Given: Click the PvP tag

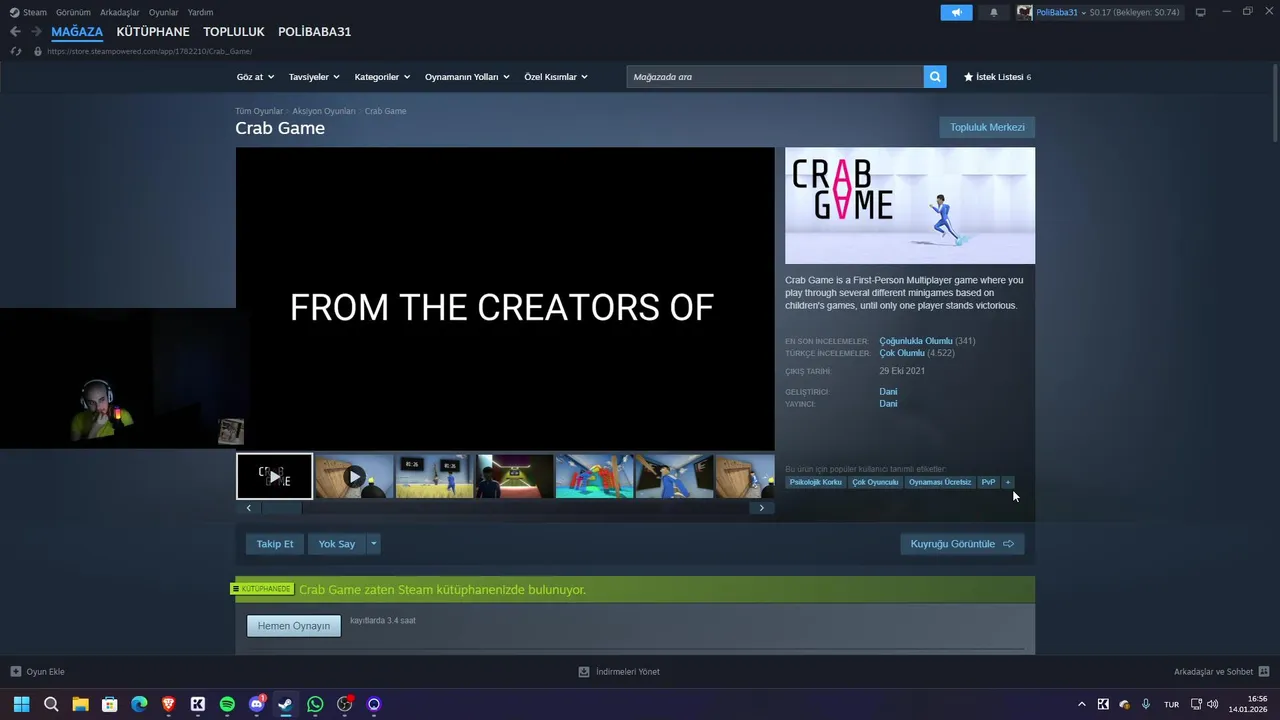Looking at the screenshot, I should [988, 482].
